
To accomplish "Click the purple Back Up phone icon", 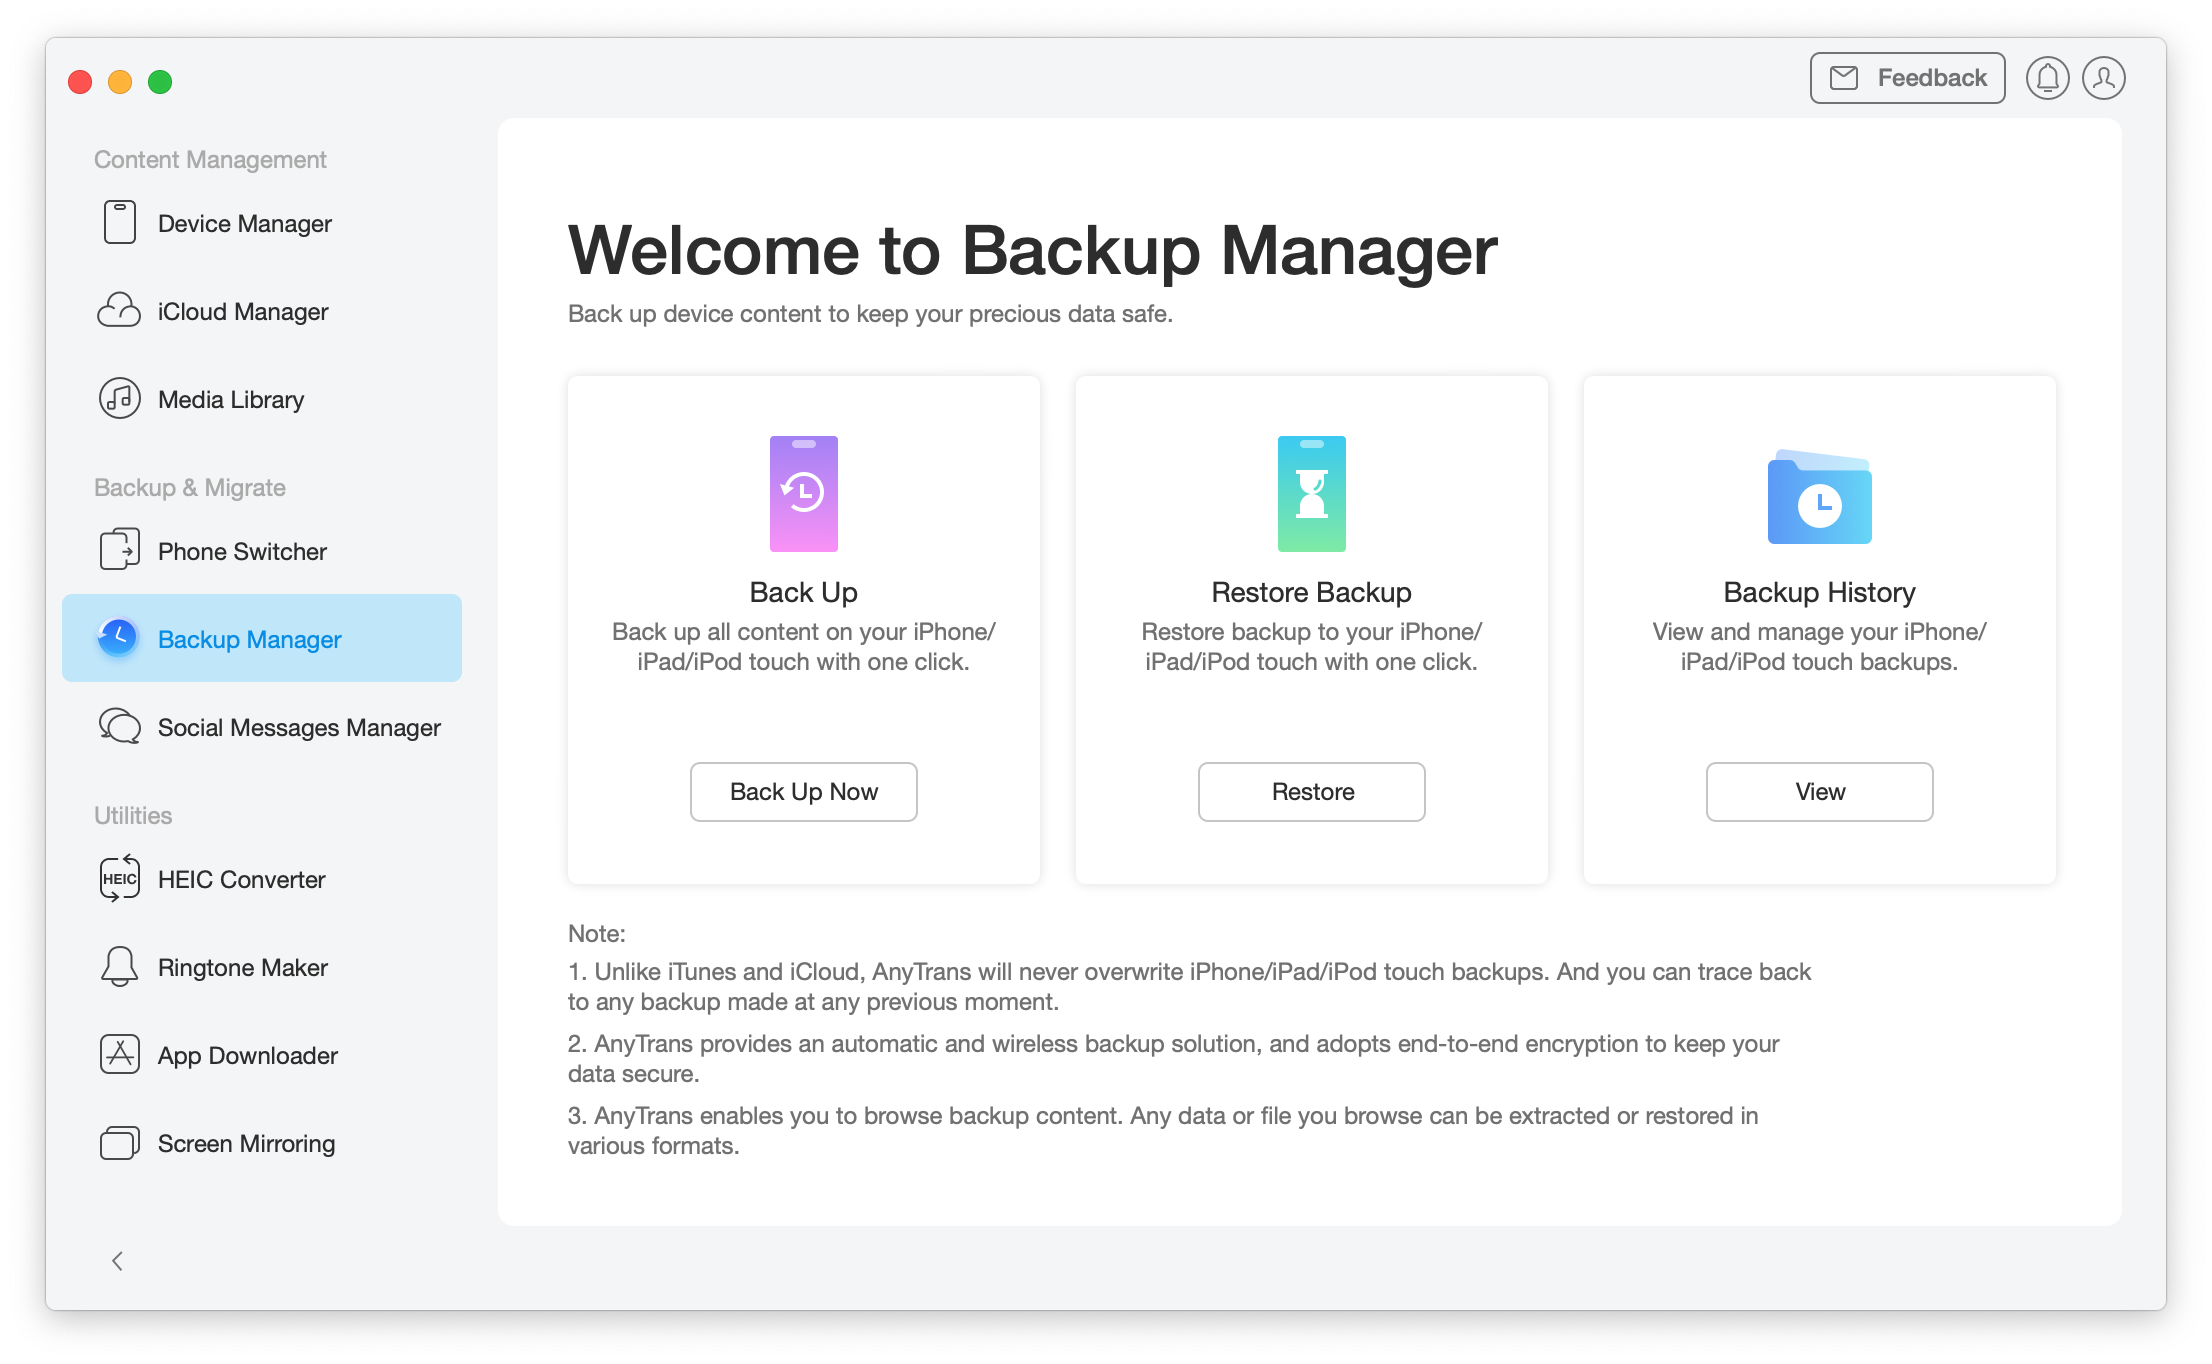I will click(804, 494).
